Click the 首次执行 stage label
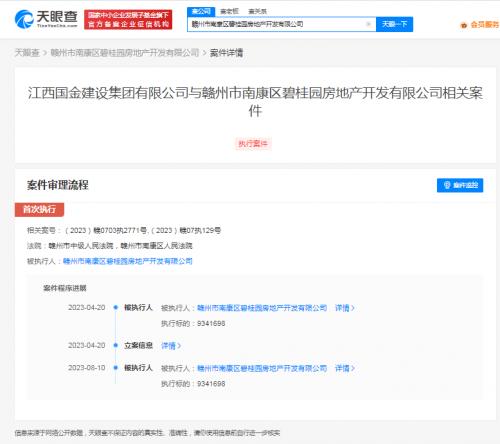Image resolution: width=500 pixels, height=444 pixels. 39,209
